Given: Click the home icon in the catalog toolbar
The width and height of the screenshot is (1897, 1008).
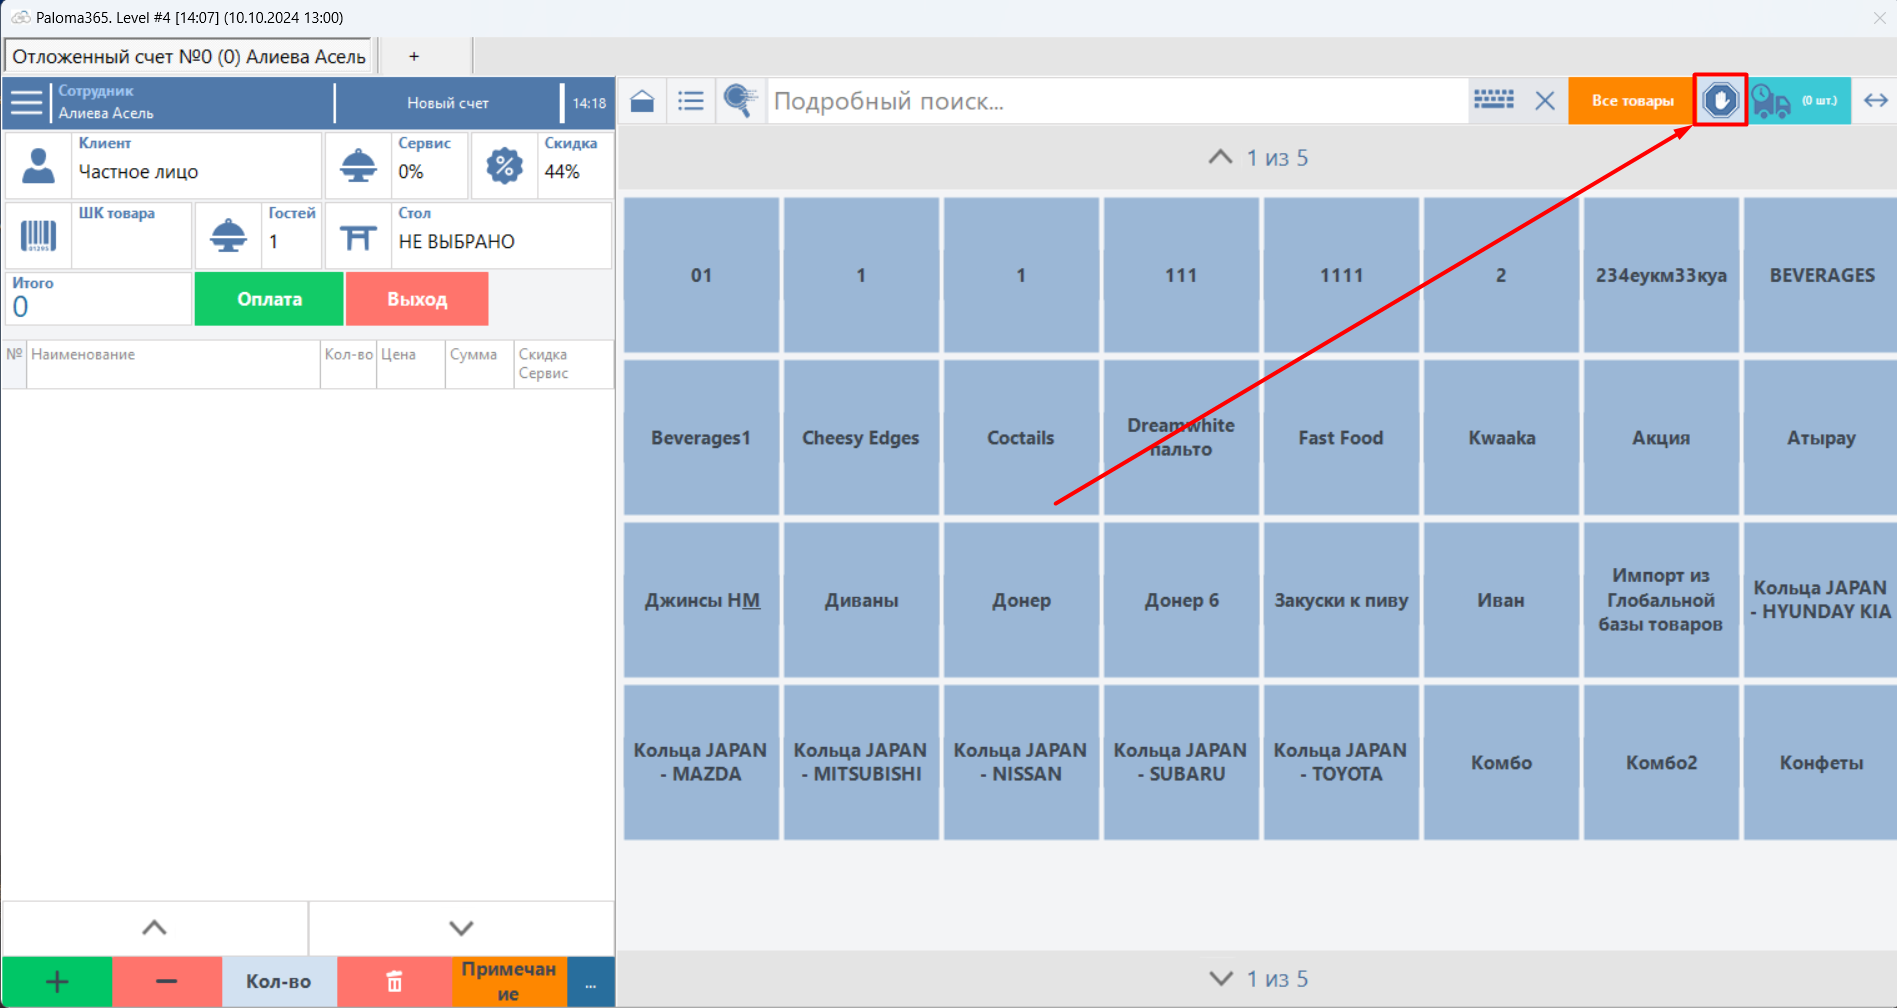Looking at the screenshot, I should pyautogui.click(x=642, y=101).
